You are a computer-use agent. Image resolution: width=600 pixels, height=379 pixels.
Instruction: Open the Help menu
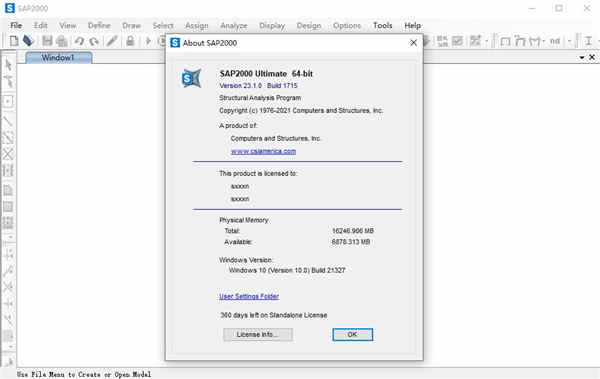click(412, 25)
